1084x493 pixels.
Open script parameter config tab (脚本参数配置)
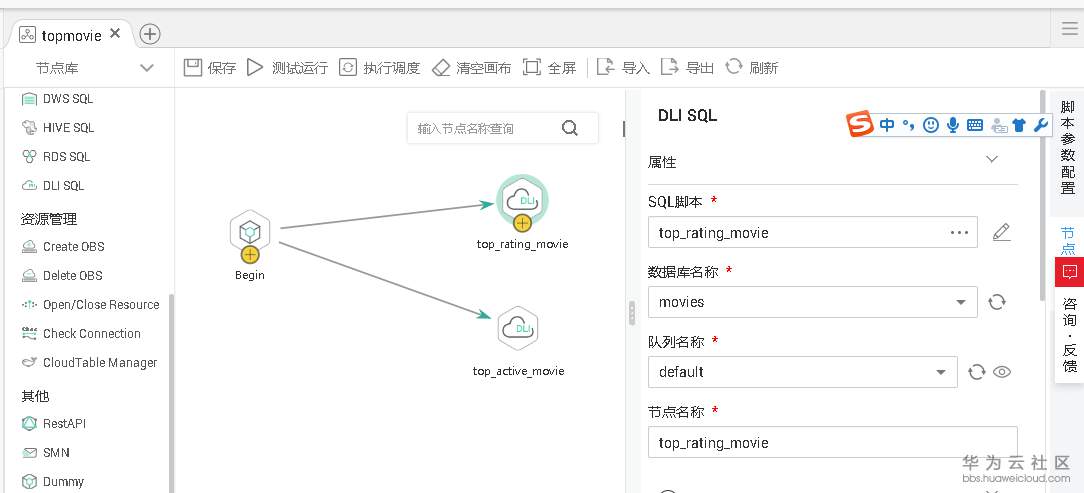coord(1068,147)
